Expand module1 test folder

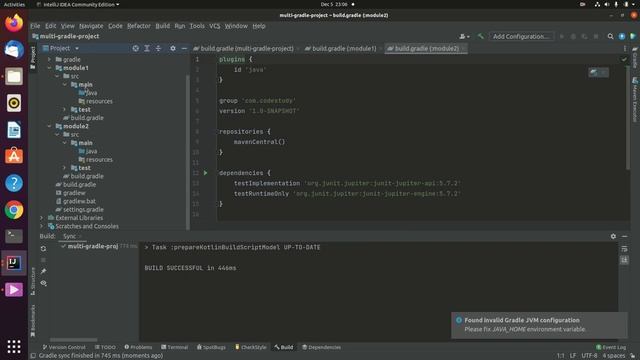click(x=64, y=109)
